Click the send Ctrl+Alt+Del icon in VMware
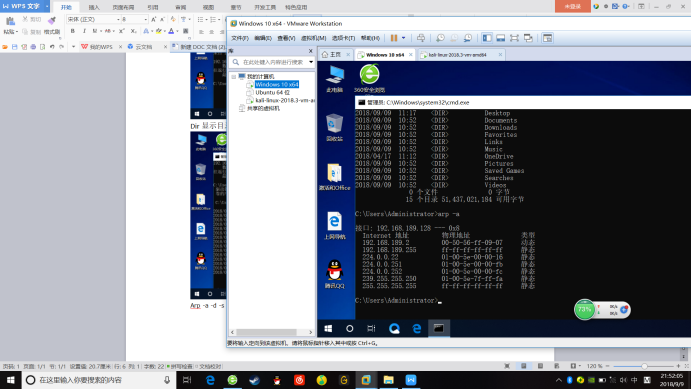 point(421,38)
